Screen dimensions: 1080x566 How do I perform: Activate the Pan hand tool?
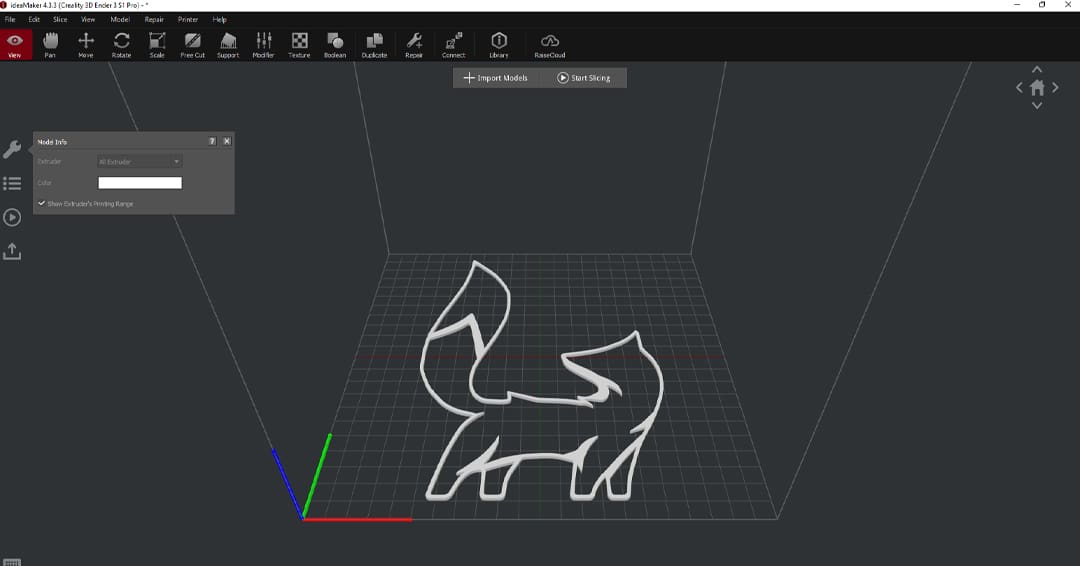click(50, 45)
